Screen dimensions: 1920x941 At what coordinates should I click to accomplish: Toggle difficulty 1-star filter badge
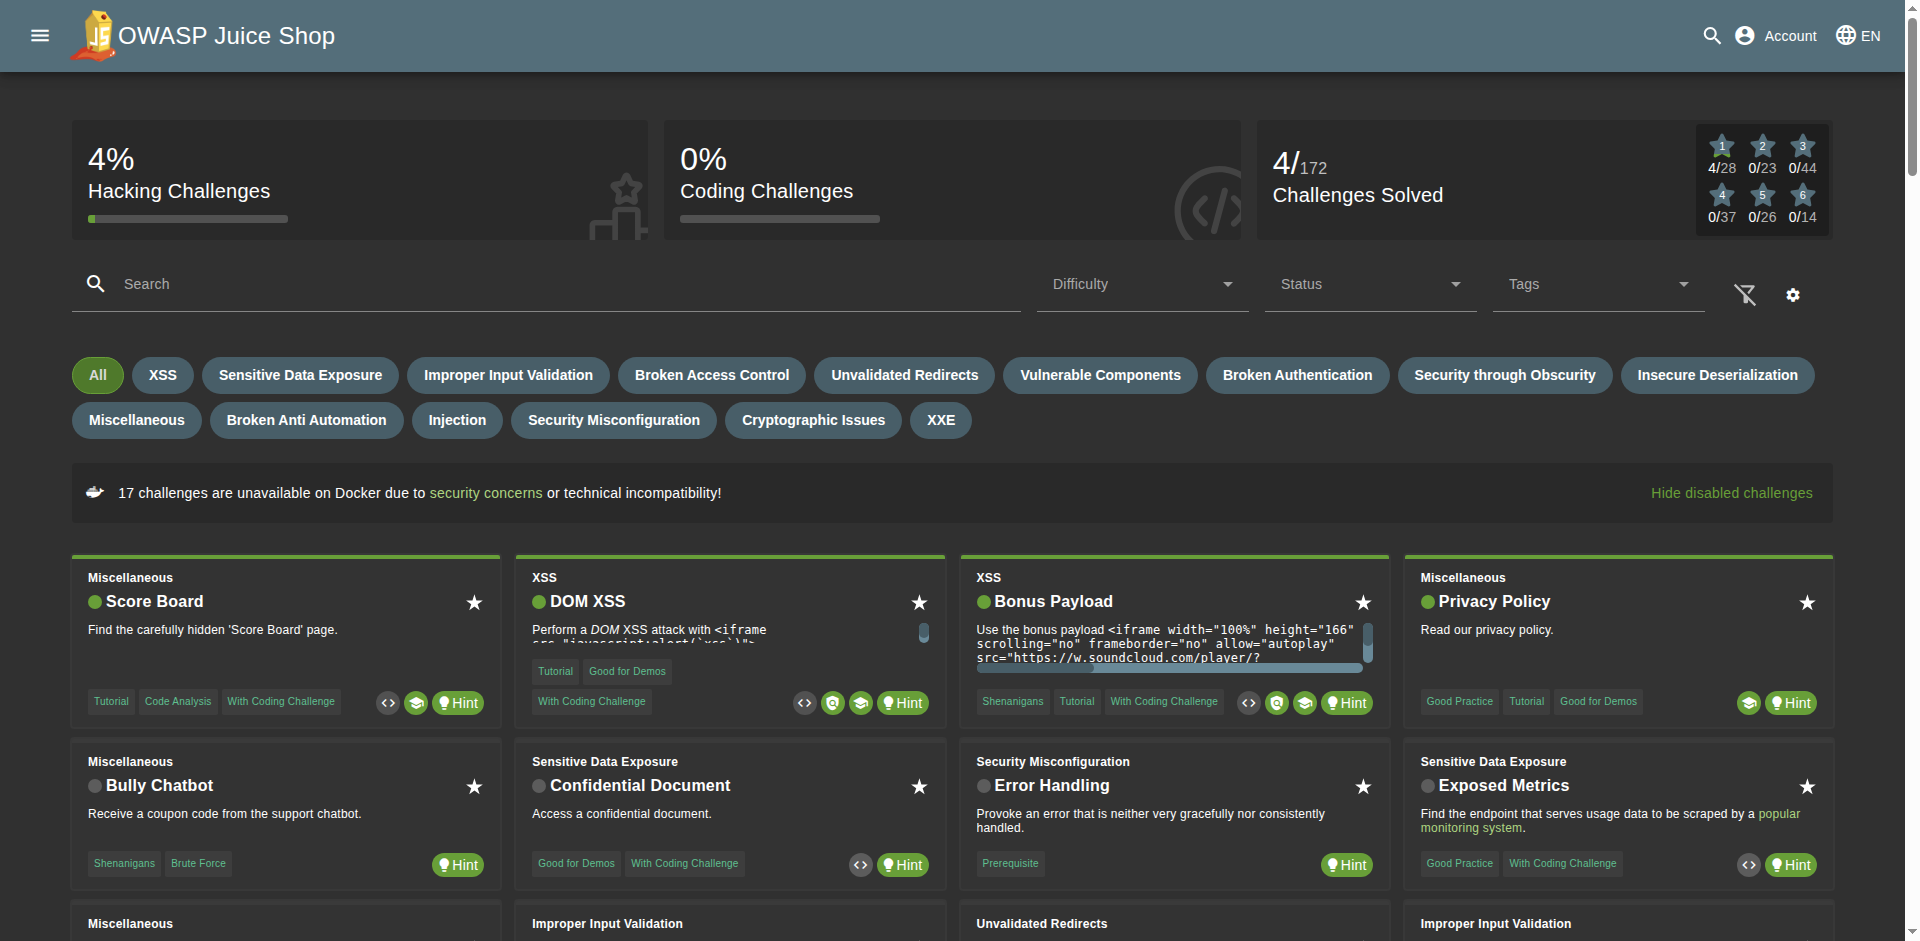click(x=1721, y=147)
